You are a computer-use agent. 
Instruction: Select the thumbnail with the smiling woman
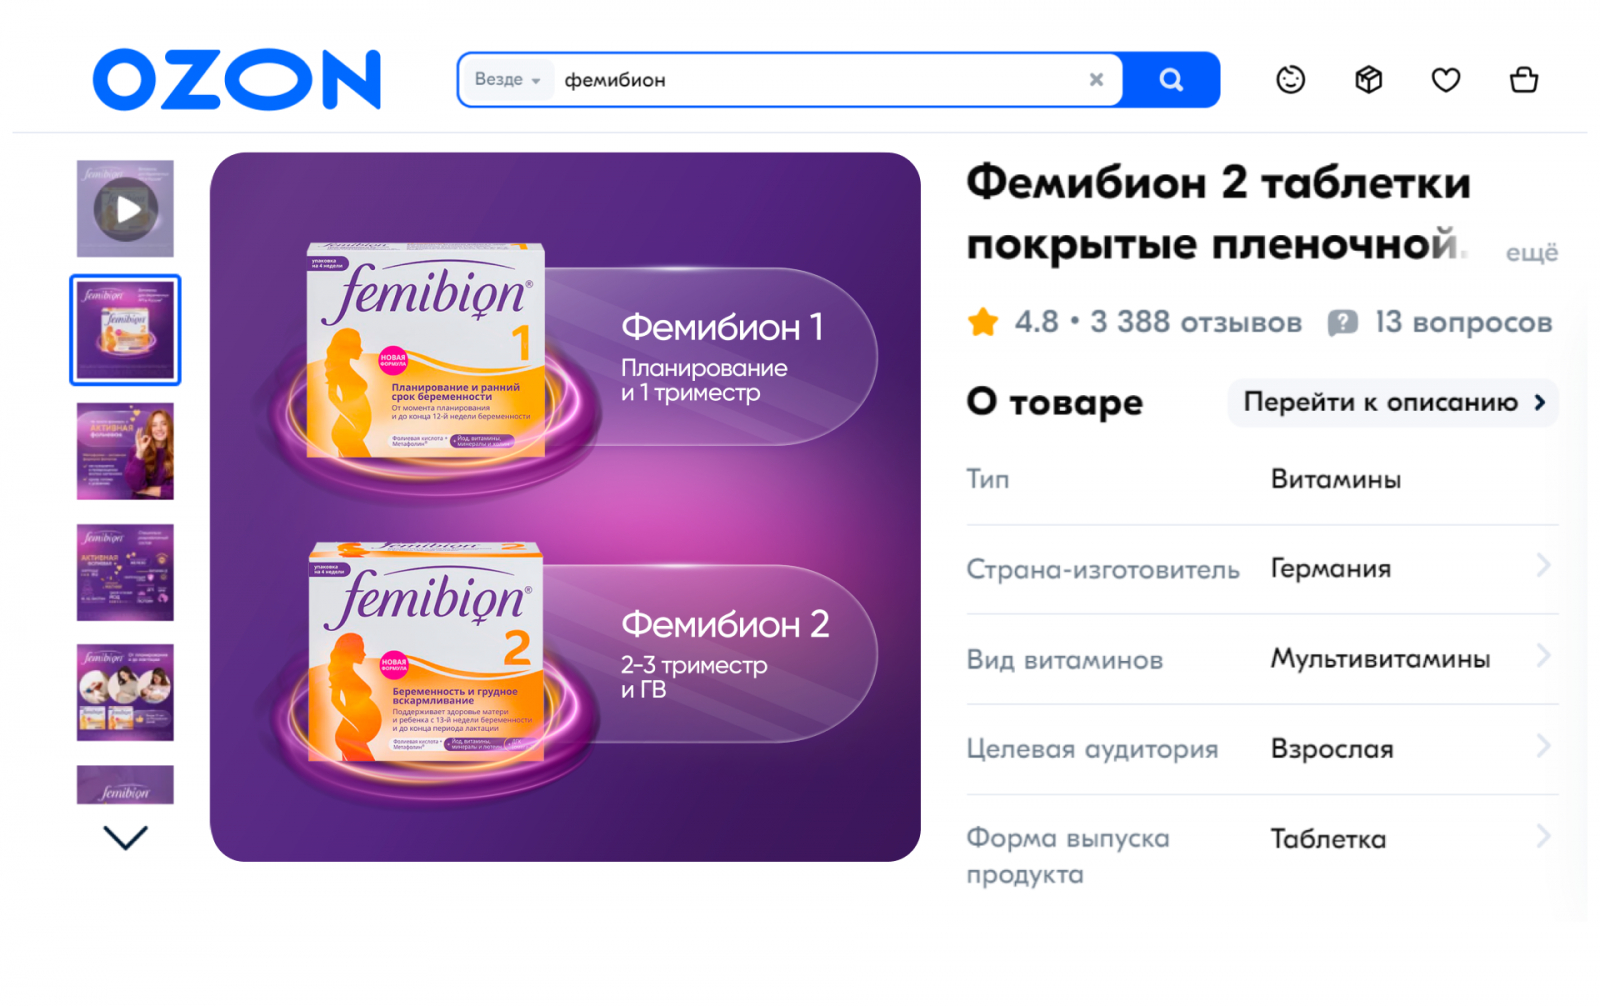(x=125, y=451)
